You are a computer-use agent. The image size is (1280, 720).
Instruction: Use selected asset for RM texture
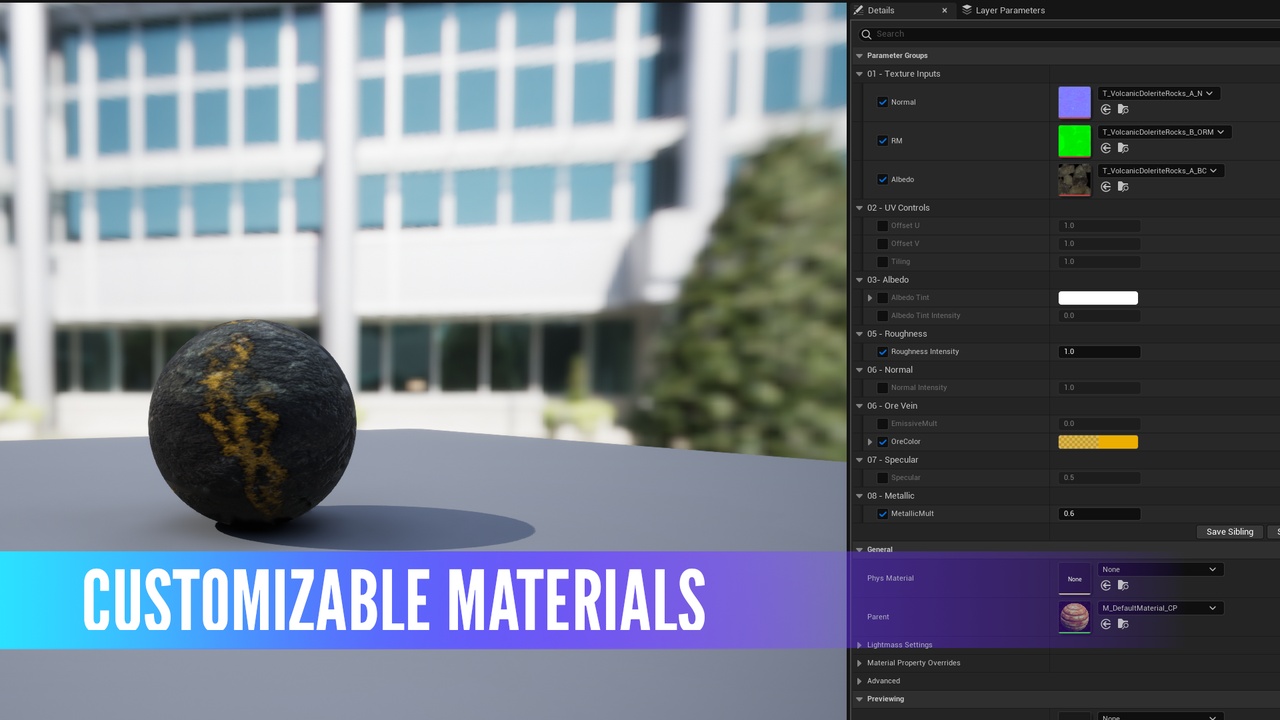tap(1106, 148)
